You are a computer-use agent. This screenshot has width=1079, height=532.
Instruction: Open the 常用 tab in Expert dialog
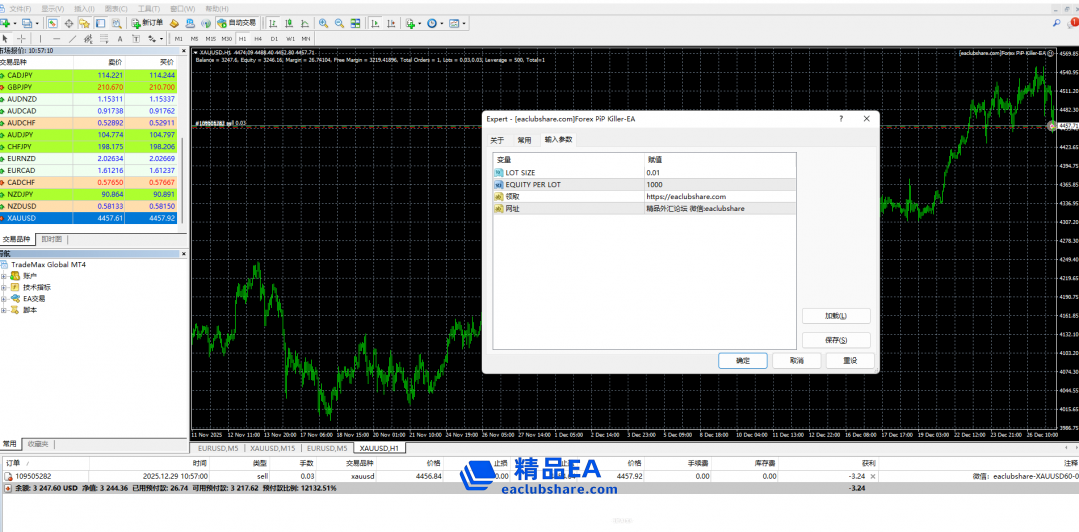(524, 140)
